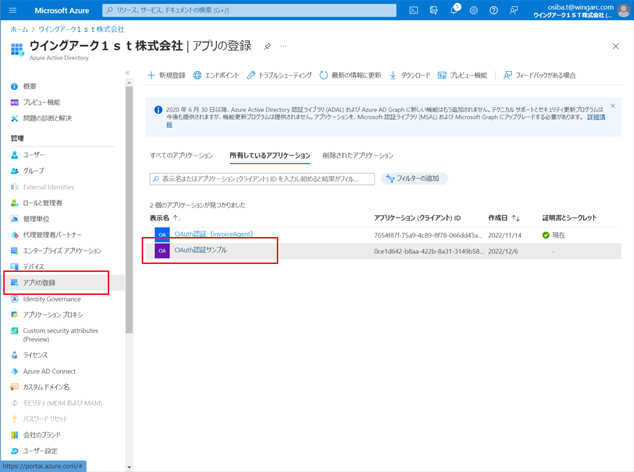
Task: Click the ホーム breadcrumb link
Action: (x=19, y=30)
